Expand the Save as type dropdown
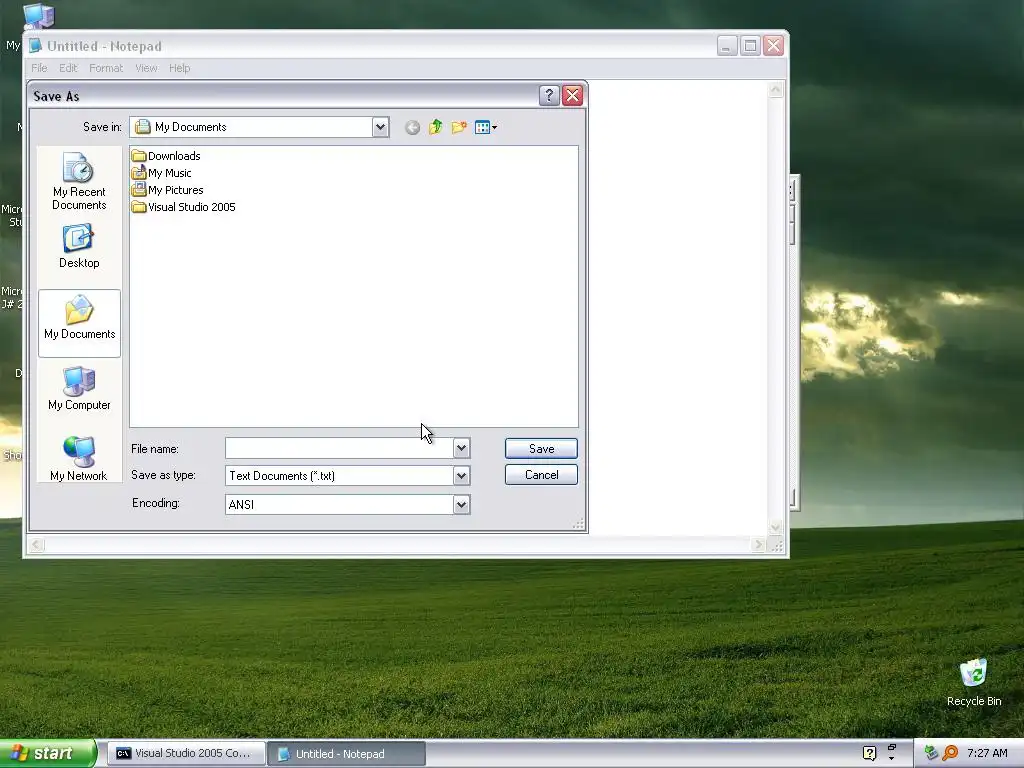Image resolution: width=1024 pixels, height=768 pixels. click(461, 475)
